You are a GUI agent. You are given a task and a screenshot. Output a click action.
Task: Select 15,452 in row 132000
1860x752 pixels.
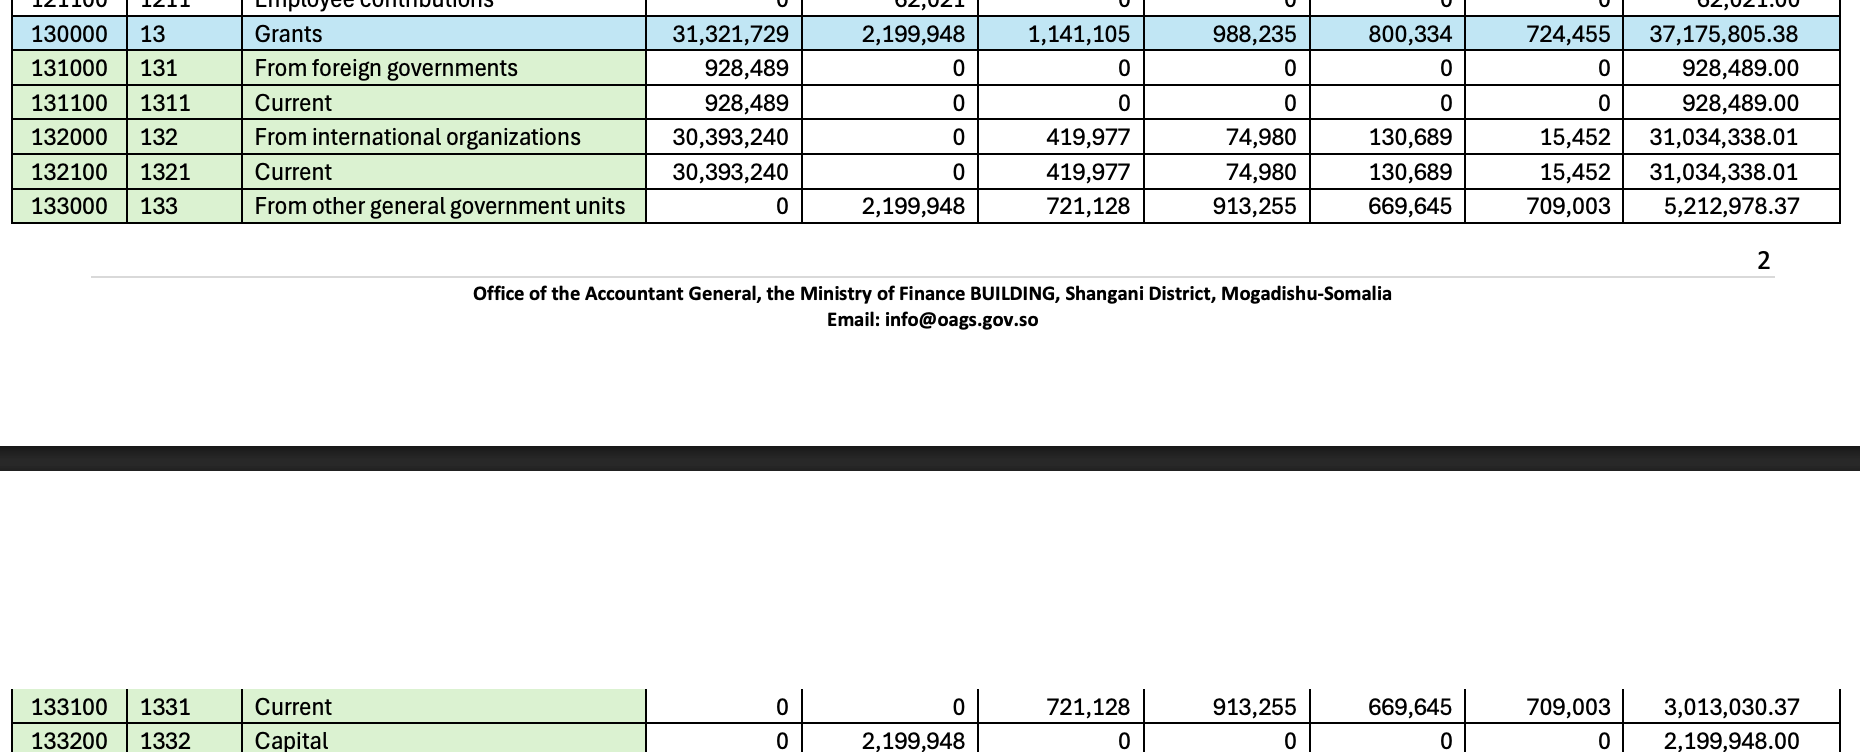1575,137
